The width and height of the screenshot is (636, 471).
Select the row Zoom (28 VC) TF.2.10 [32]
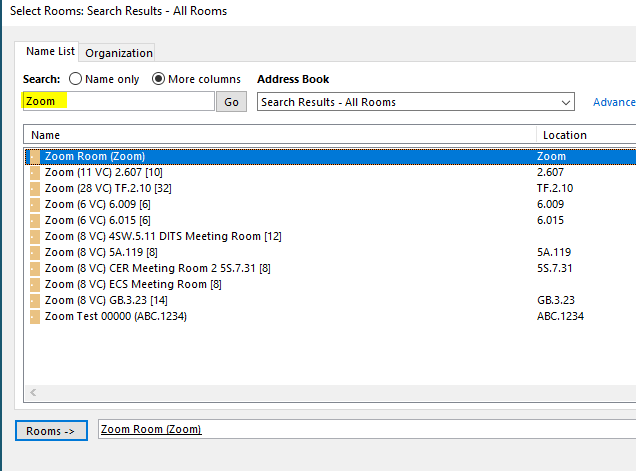330,188
